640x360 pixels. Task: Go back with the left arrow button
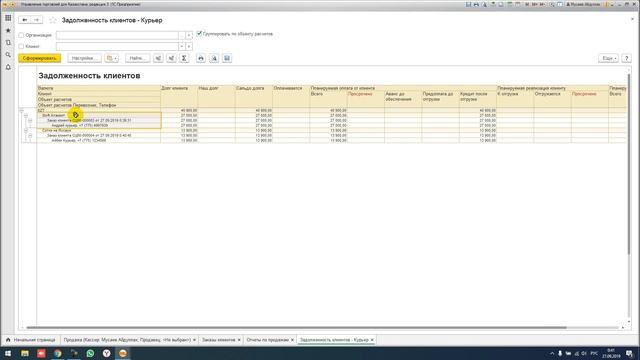pos(24,20)
